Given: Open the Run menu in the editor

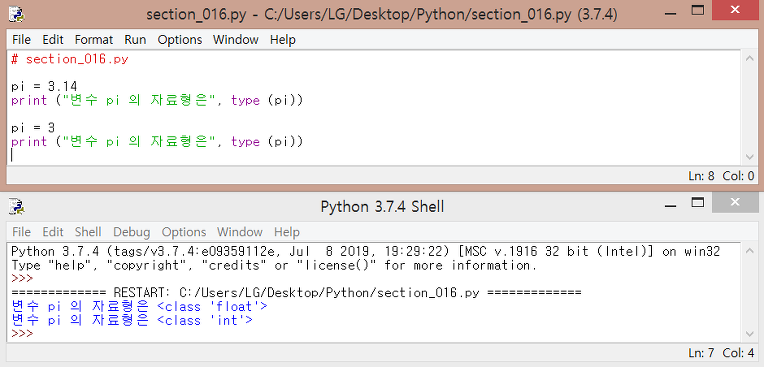Looking at the screenshot, I should point(135,39).
